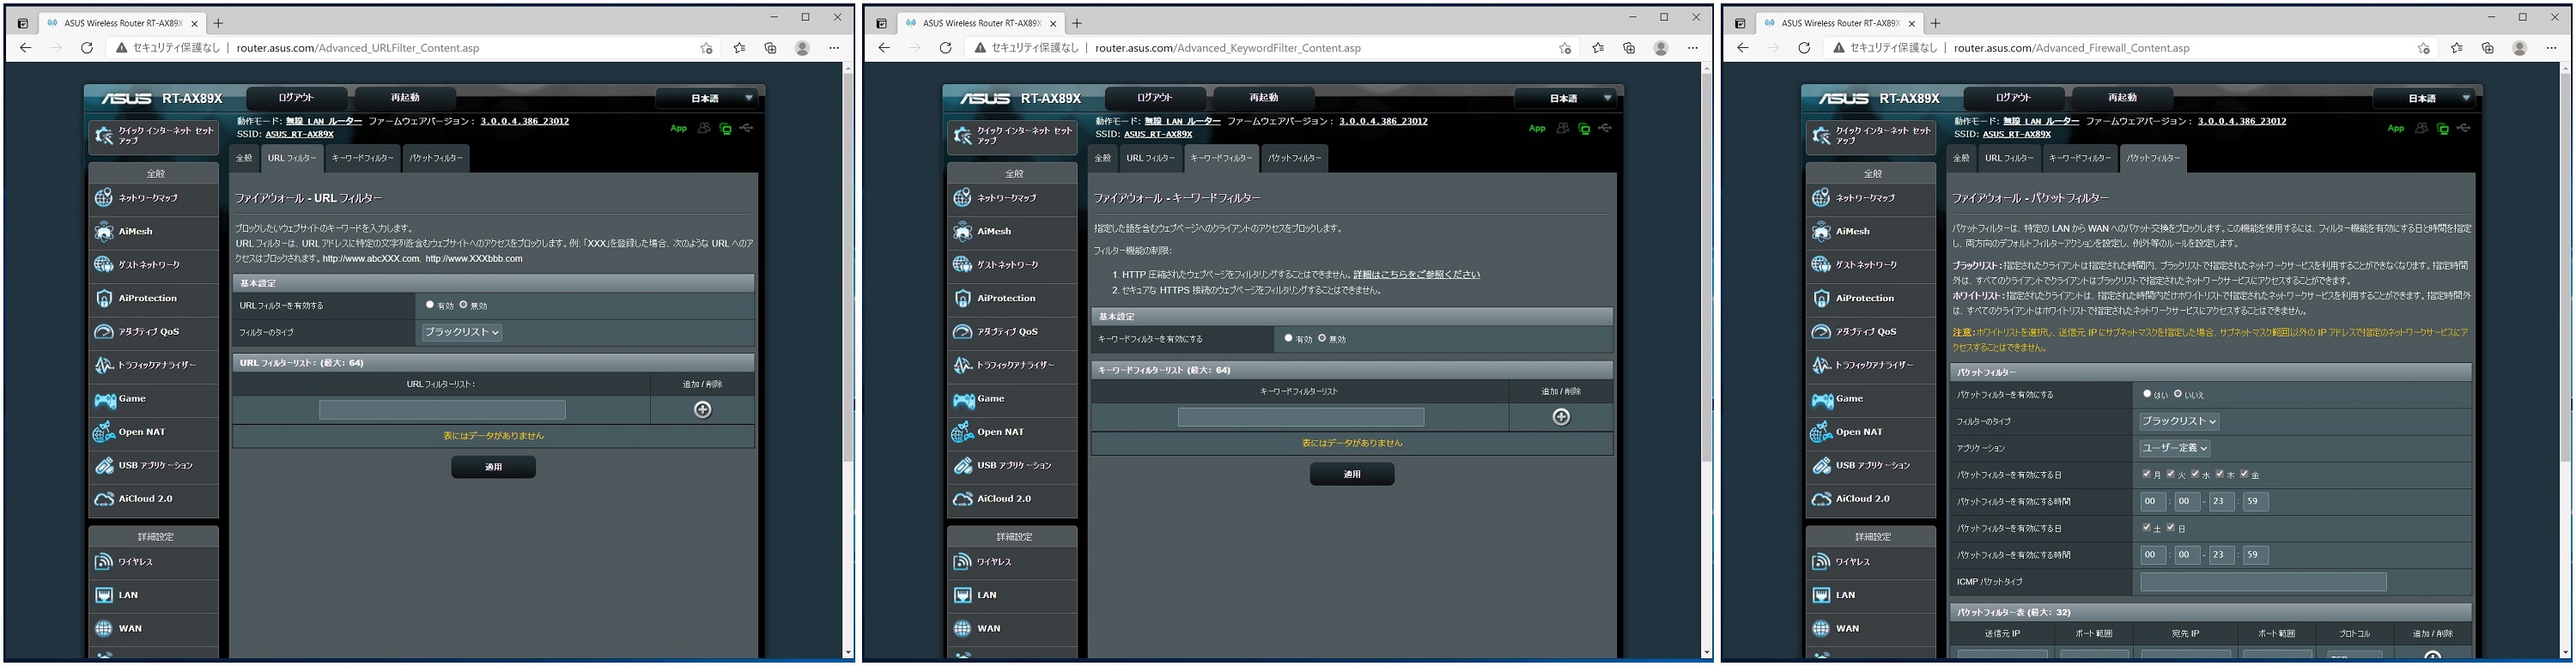Switch to キーワードフィルター tab in the URL Filter window
2576x666 pixels.
pos(362,158)
